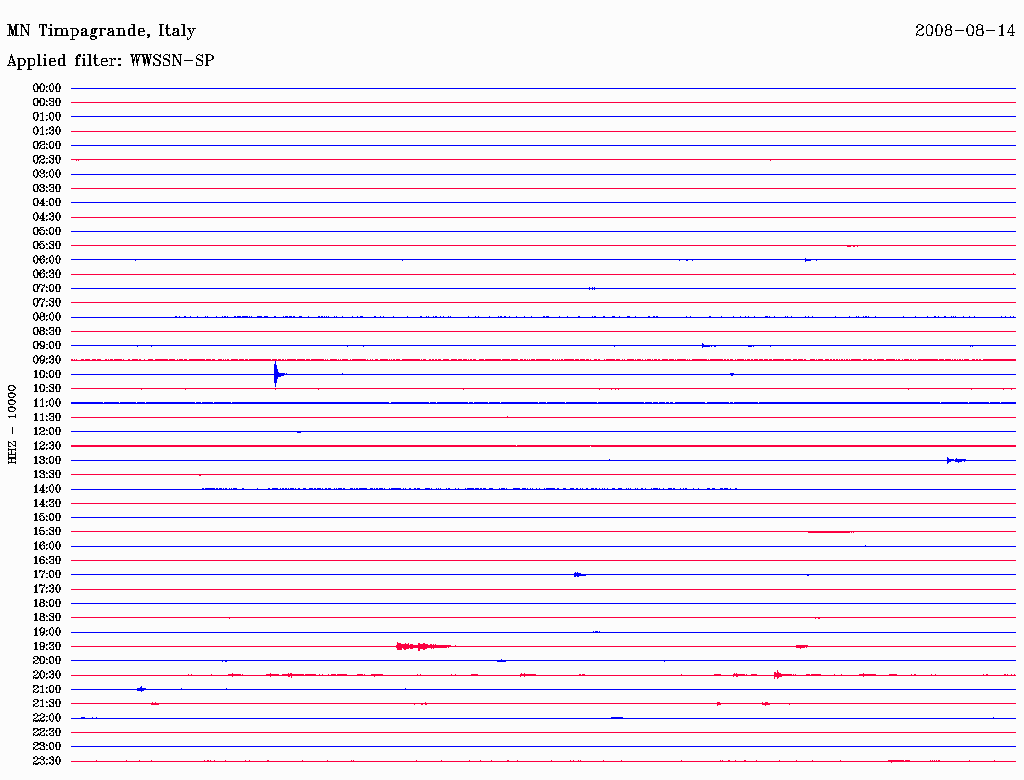Viewport: 1024px width, 780px height.
Task: Select the 00:00 time label
Action: pos(47,88)
